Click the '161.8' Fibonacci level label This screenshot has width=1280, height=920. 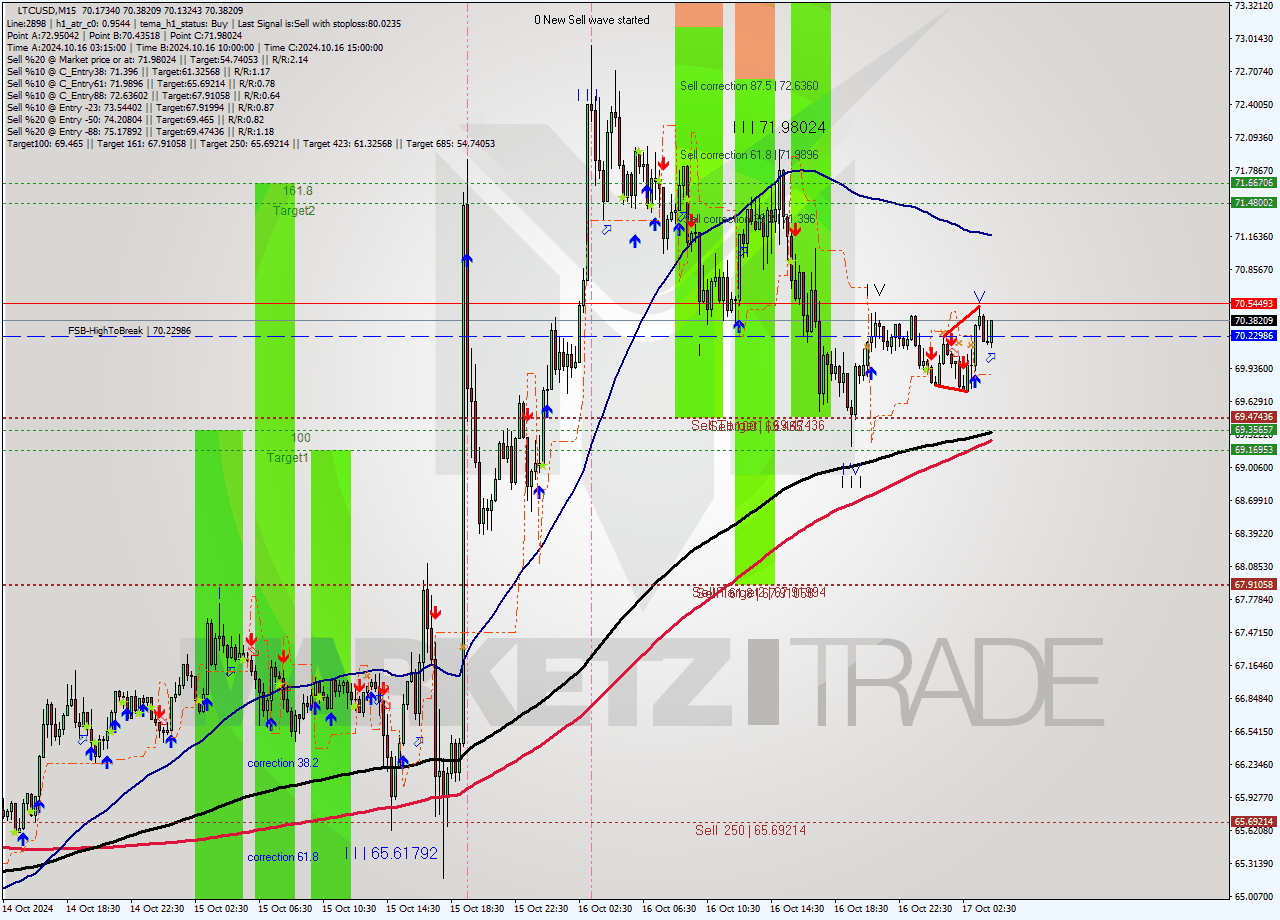(298, 190)
